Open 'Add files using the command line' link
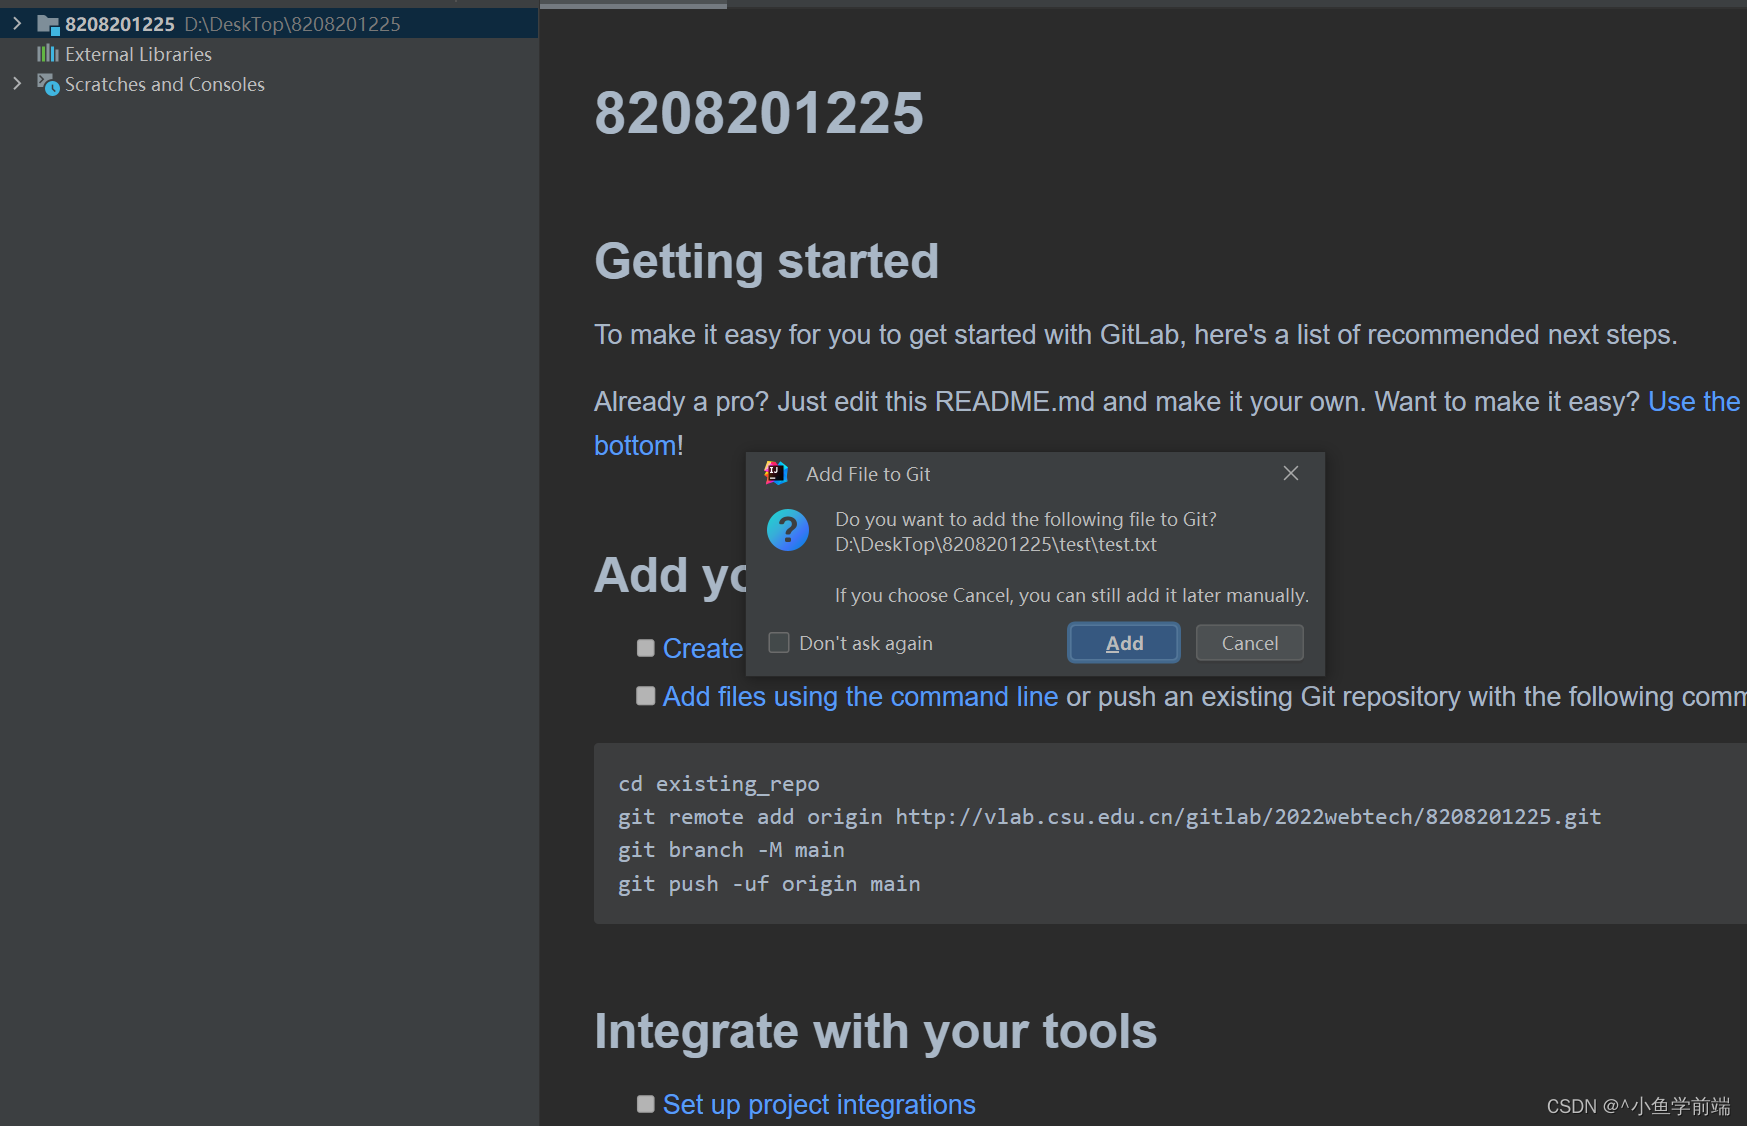The height and width of the screenshot is (1126, 1747). [860, 696]
